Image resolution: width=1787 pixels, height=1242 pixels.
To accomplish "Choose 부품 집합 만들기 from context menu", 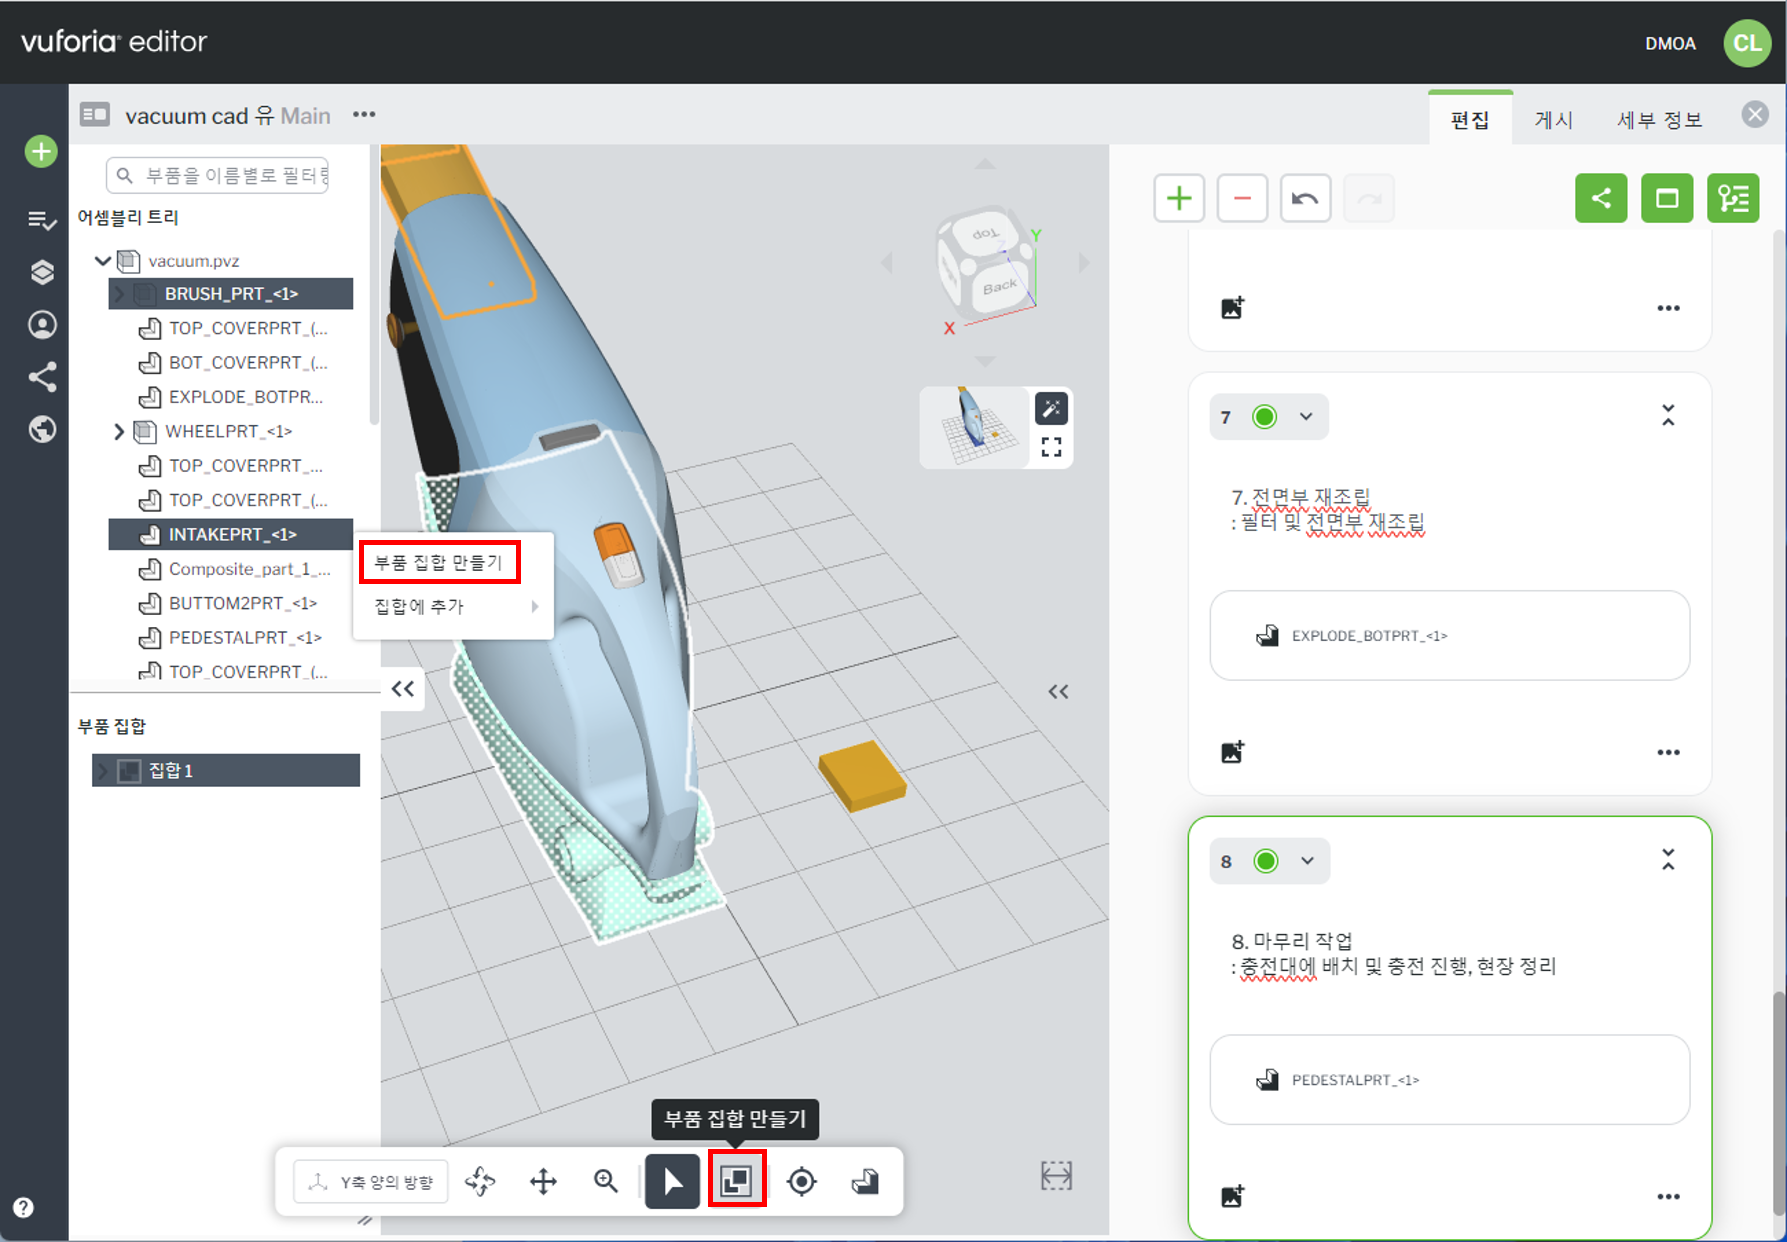I will point(439,563).
